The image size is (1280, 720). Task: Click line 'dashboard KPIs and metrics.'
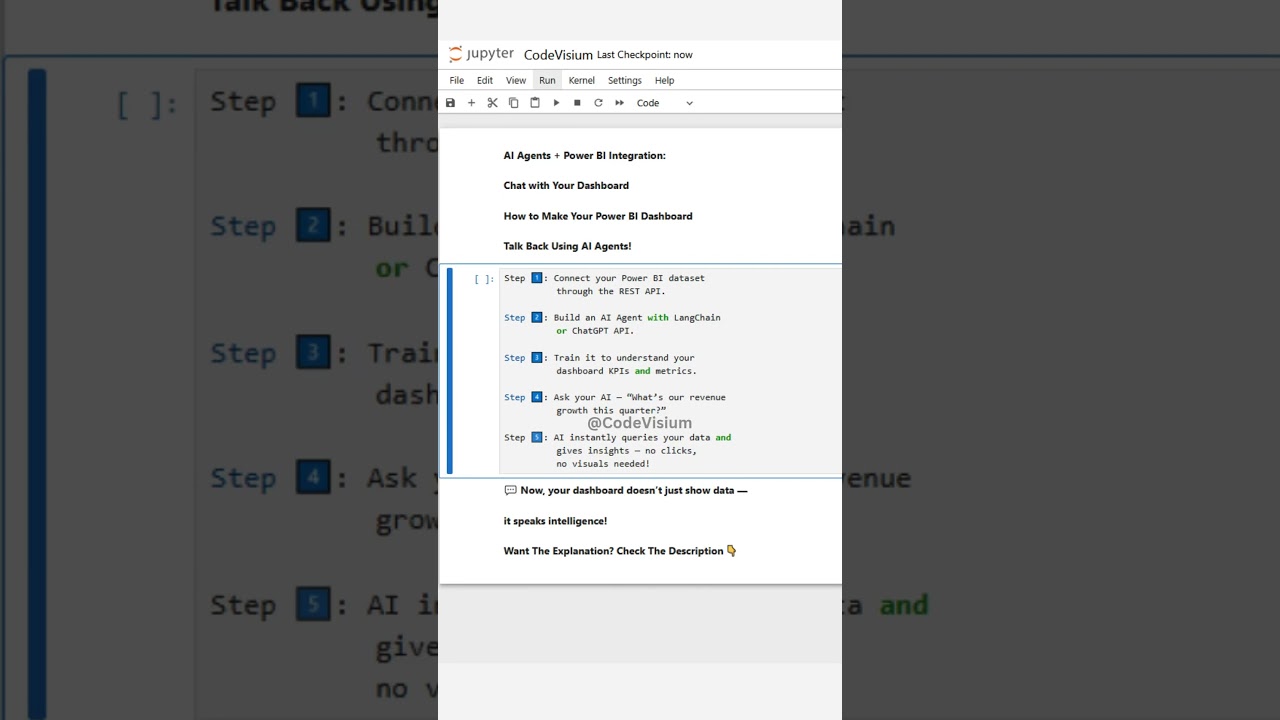click(x=626, y=371)
